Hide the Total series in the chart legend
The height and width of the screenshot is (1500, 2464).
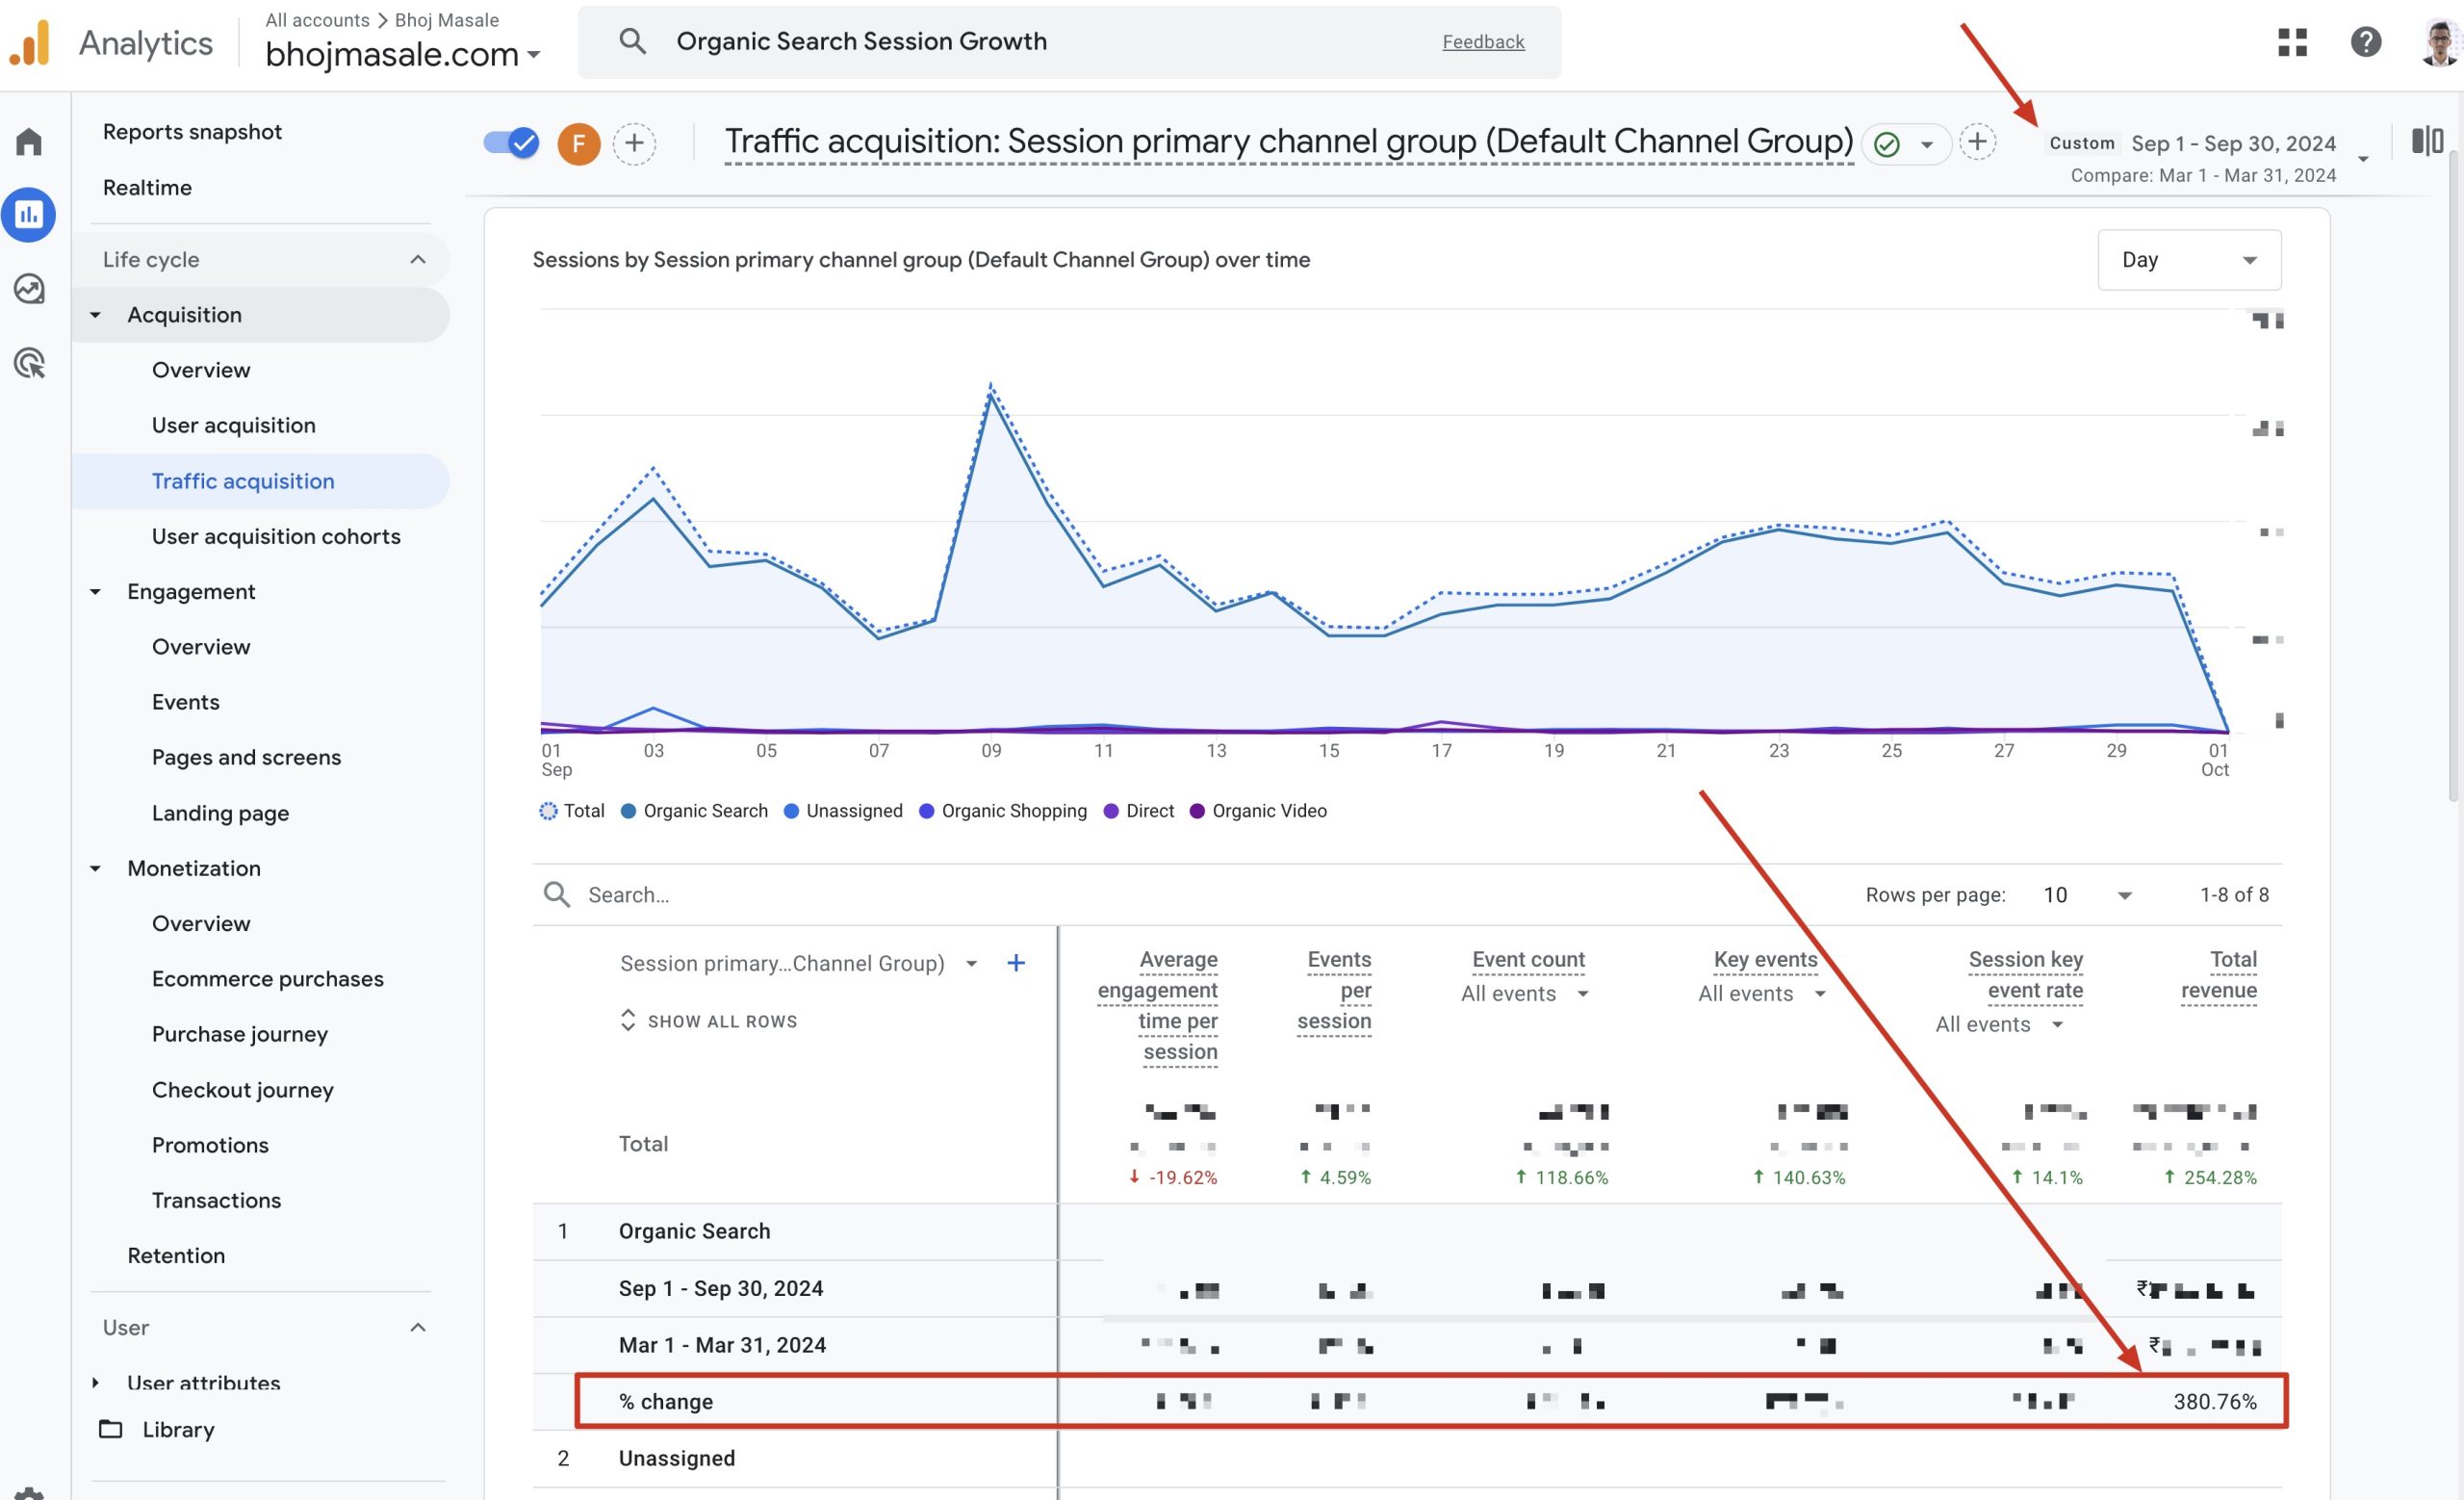point(548,811)
